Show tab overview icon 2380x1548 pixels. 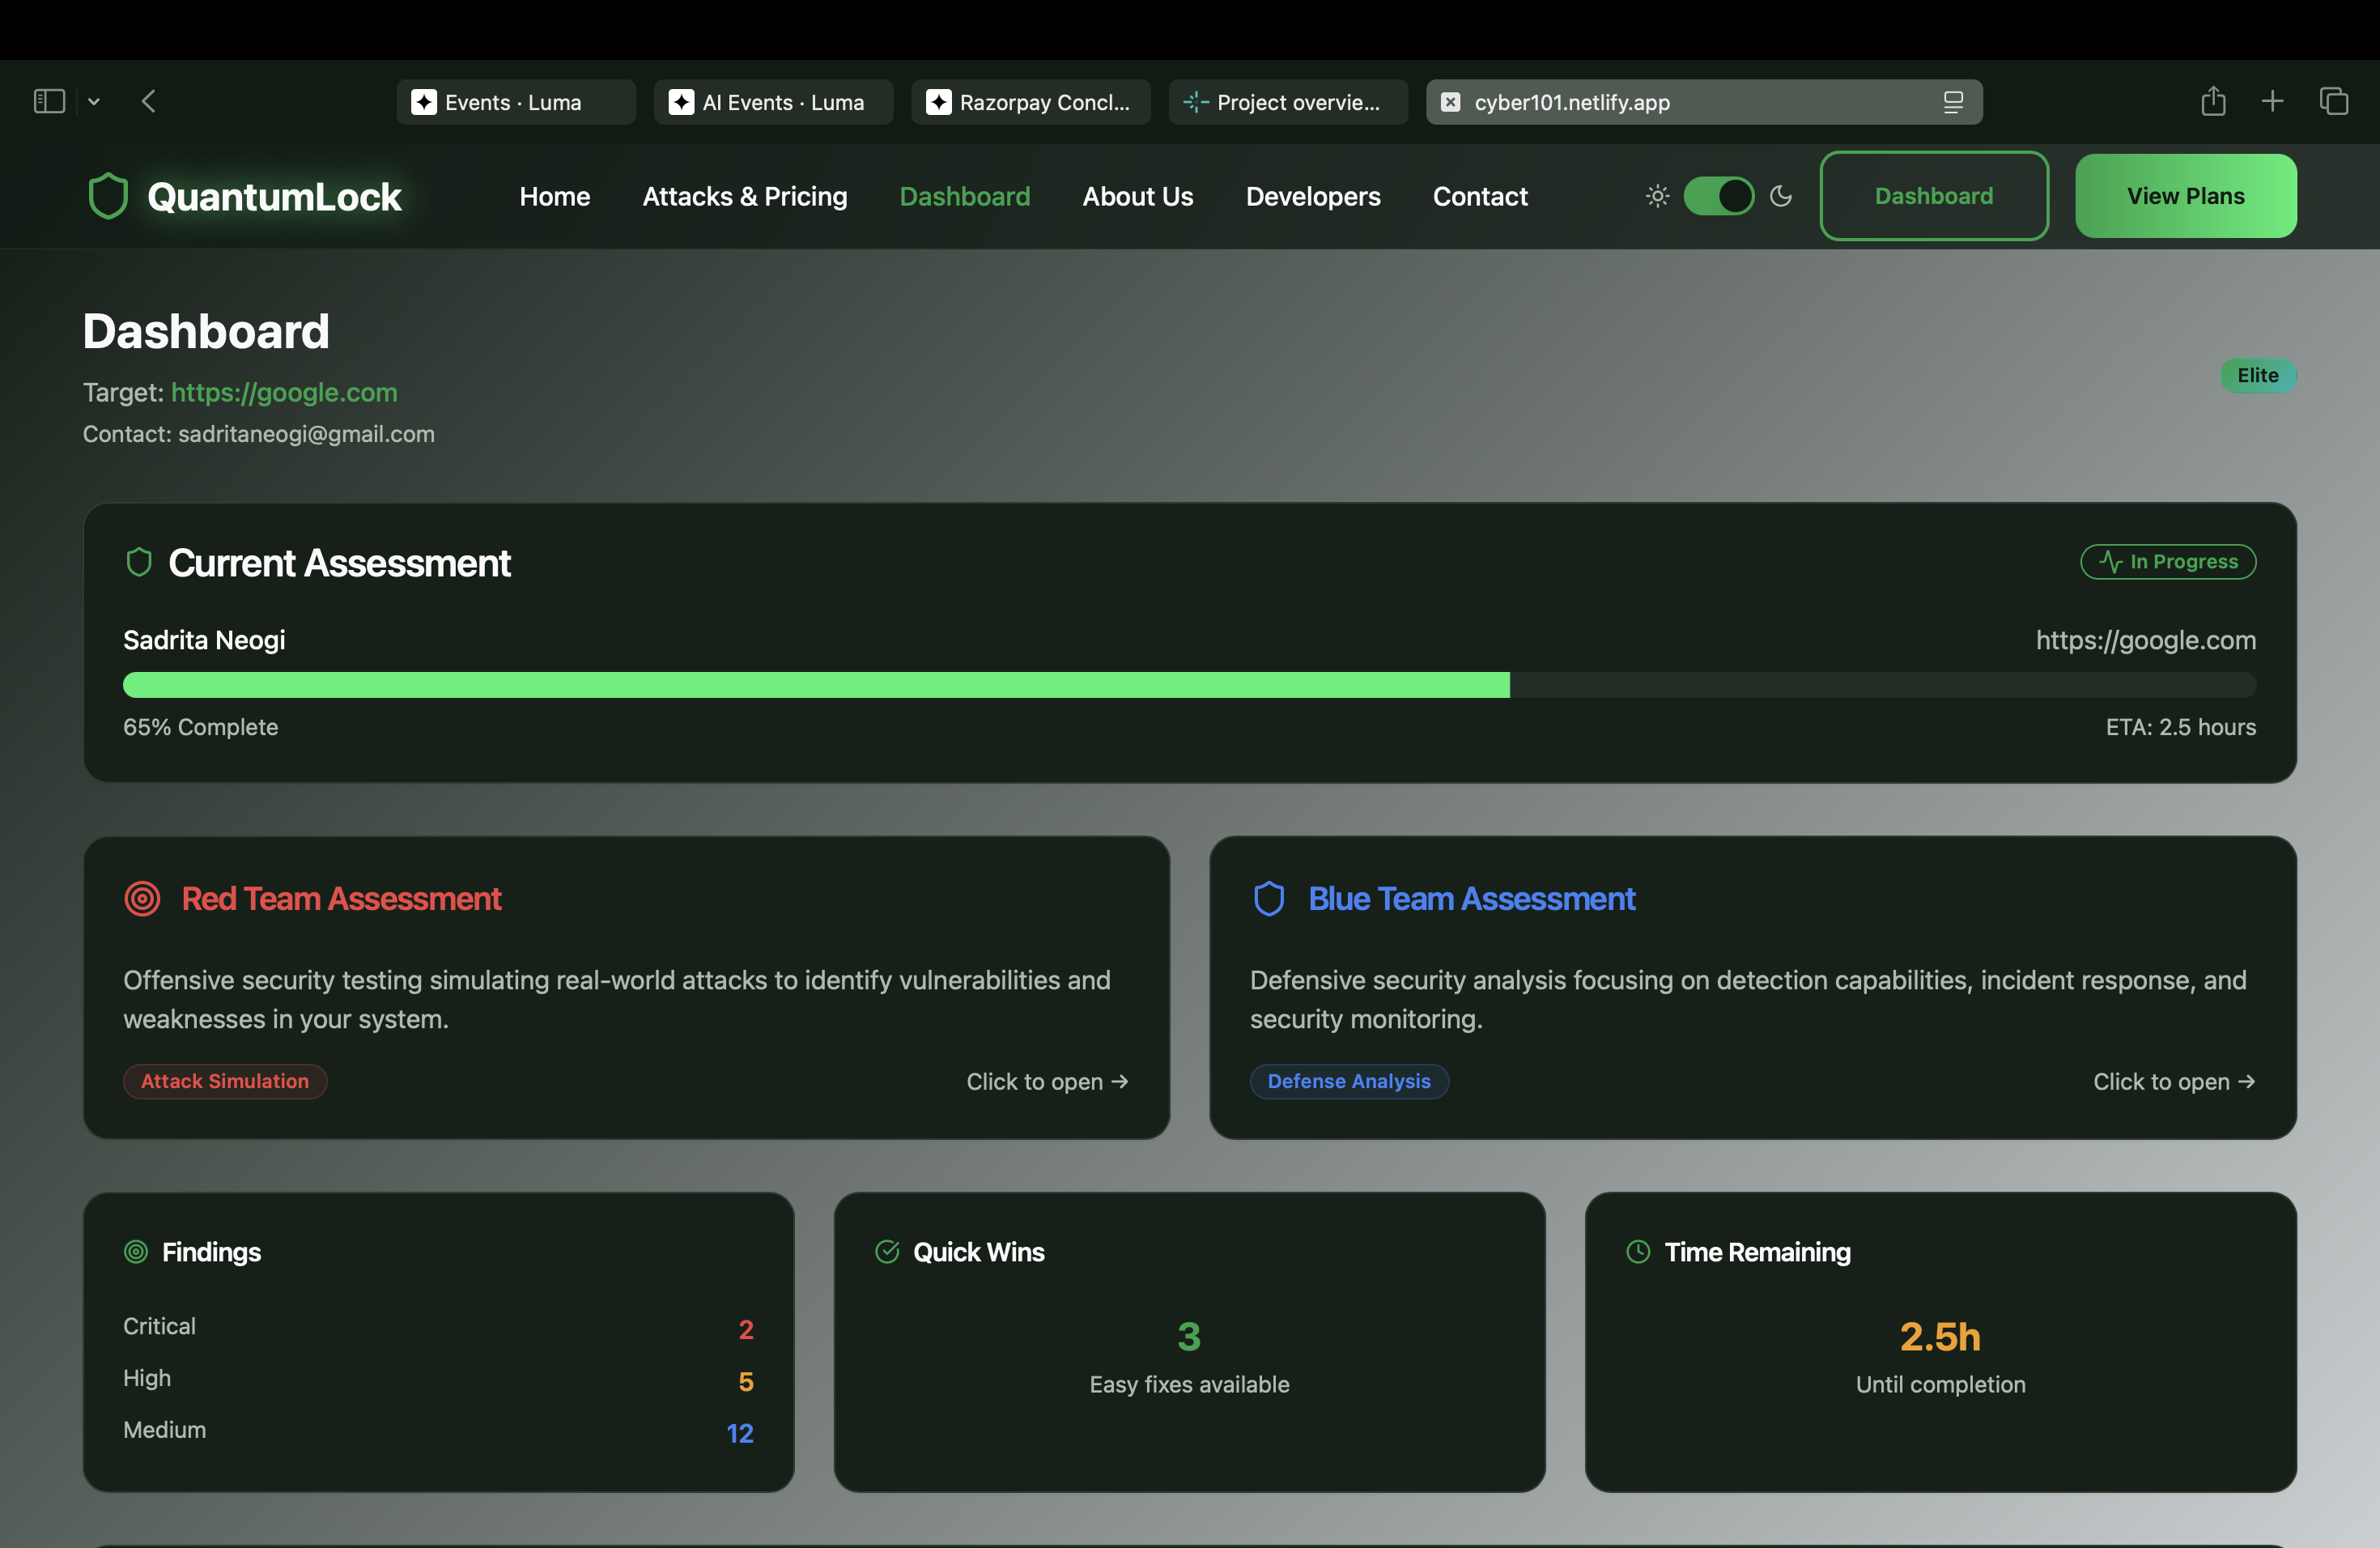click(x=2333, y=101)
